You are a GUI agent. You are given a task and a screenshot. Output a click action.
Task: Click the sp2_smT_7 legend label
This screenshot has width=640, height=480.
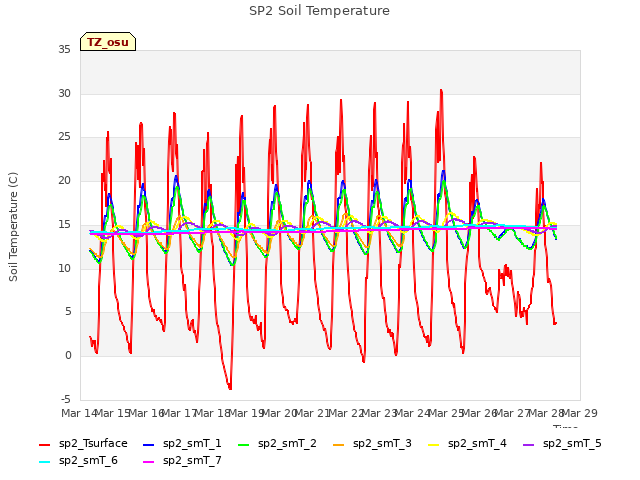click(x=192, y=461)
